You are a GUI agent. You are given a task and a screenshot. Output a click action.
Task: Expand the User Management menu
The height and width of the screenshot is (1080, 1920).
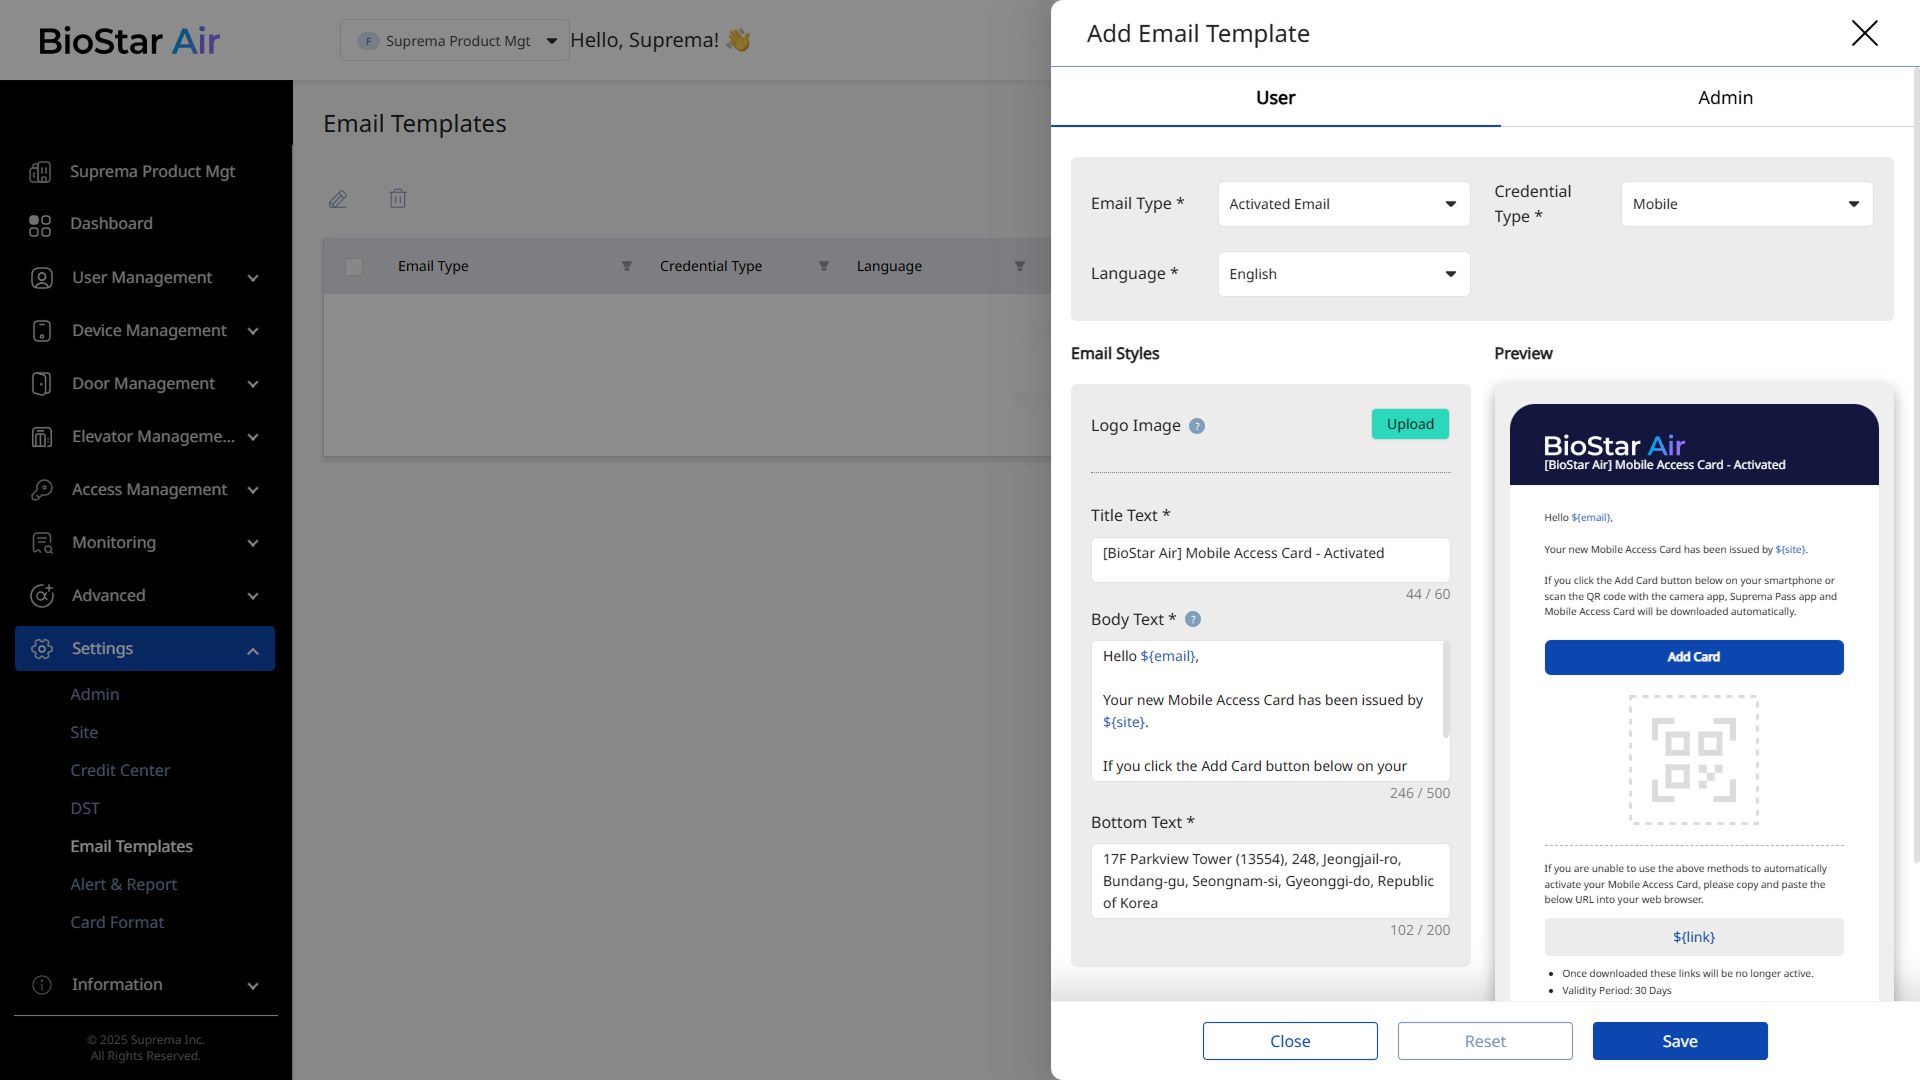pos(253,278)
